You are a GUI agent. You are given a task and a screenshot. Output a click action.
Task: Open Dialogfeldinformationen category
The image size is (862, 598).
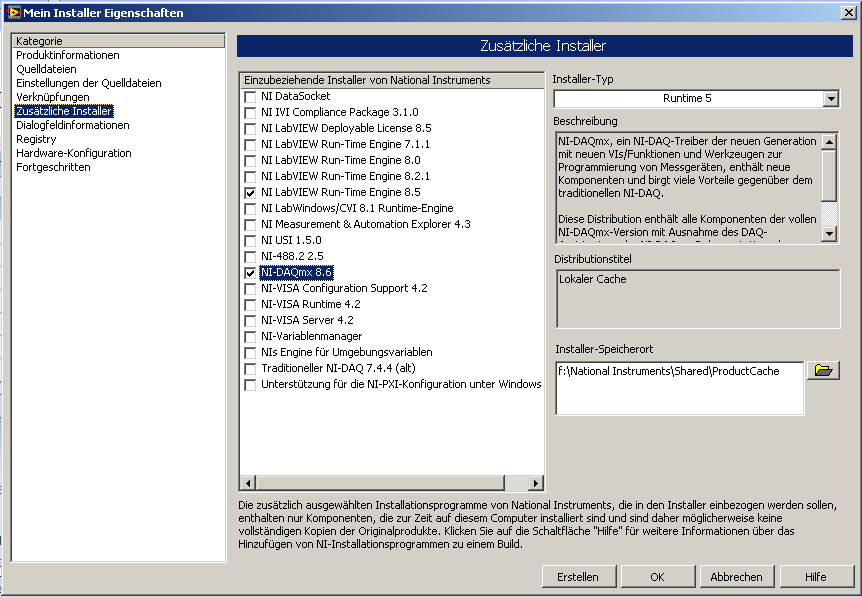click(x=73, y=125)
